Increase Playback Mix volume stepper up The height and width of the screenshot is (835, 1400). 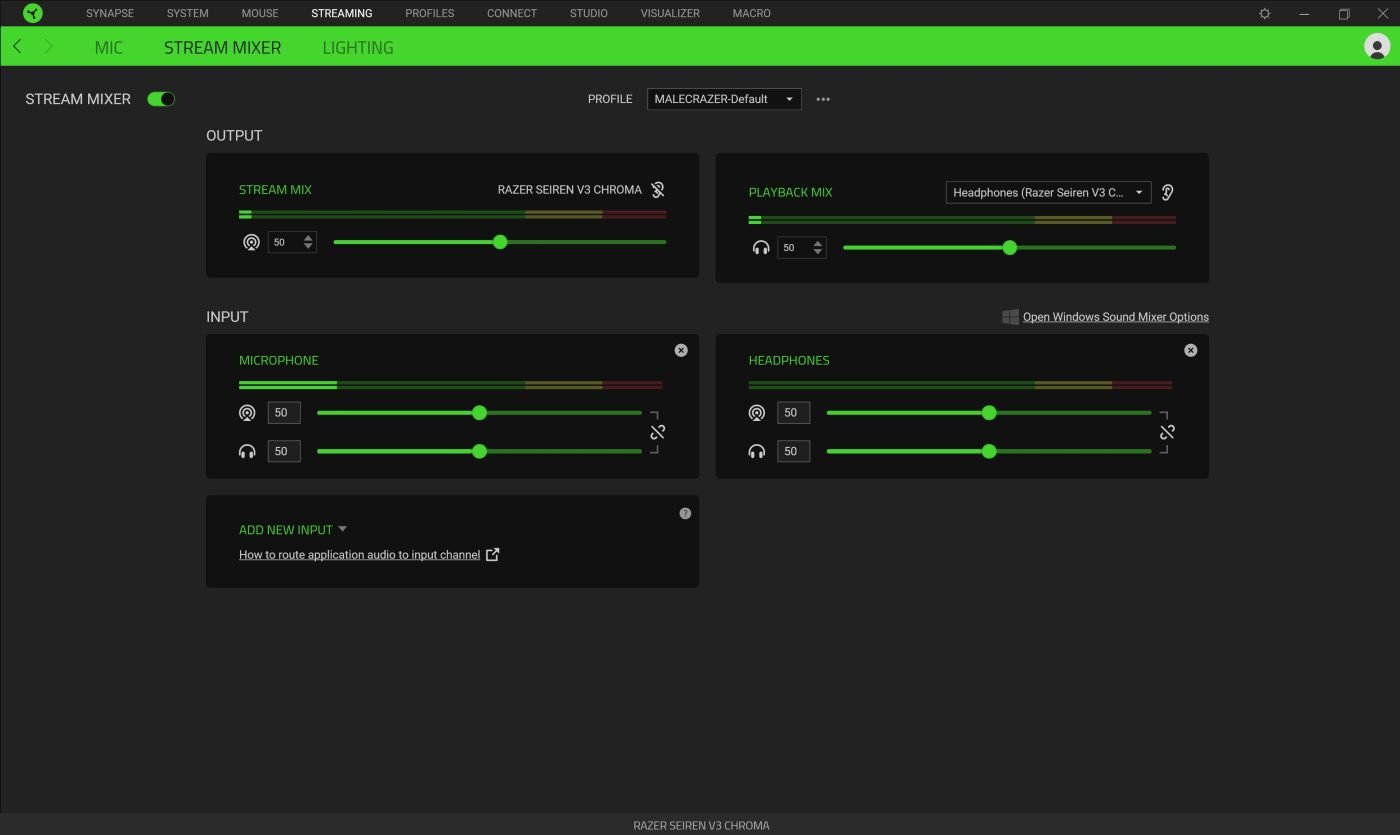[x=818, y=243]
